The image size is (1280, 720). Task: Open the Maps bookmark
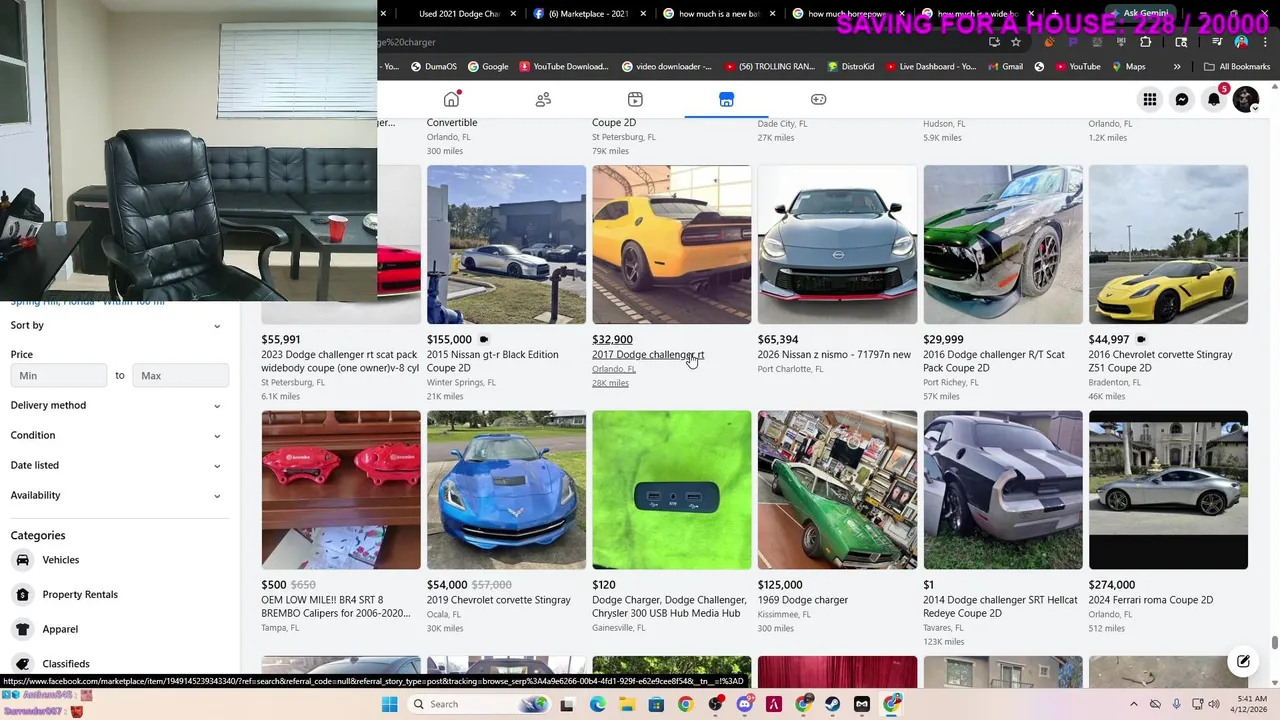coord(1127,67)
